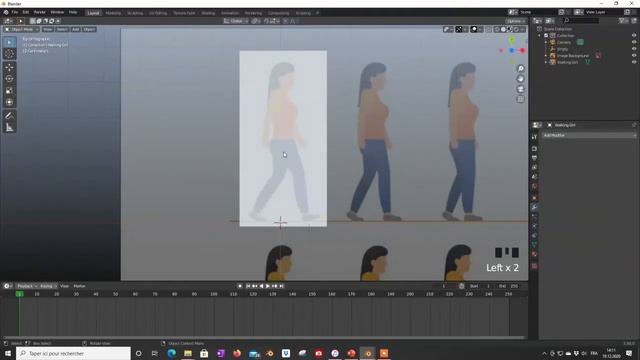Click the blue Z axis gizmo ball
The height and width of the screenshot is (360, 640).
tap(512, 50)
